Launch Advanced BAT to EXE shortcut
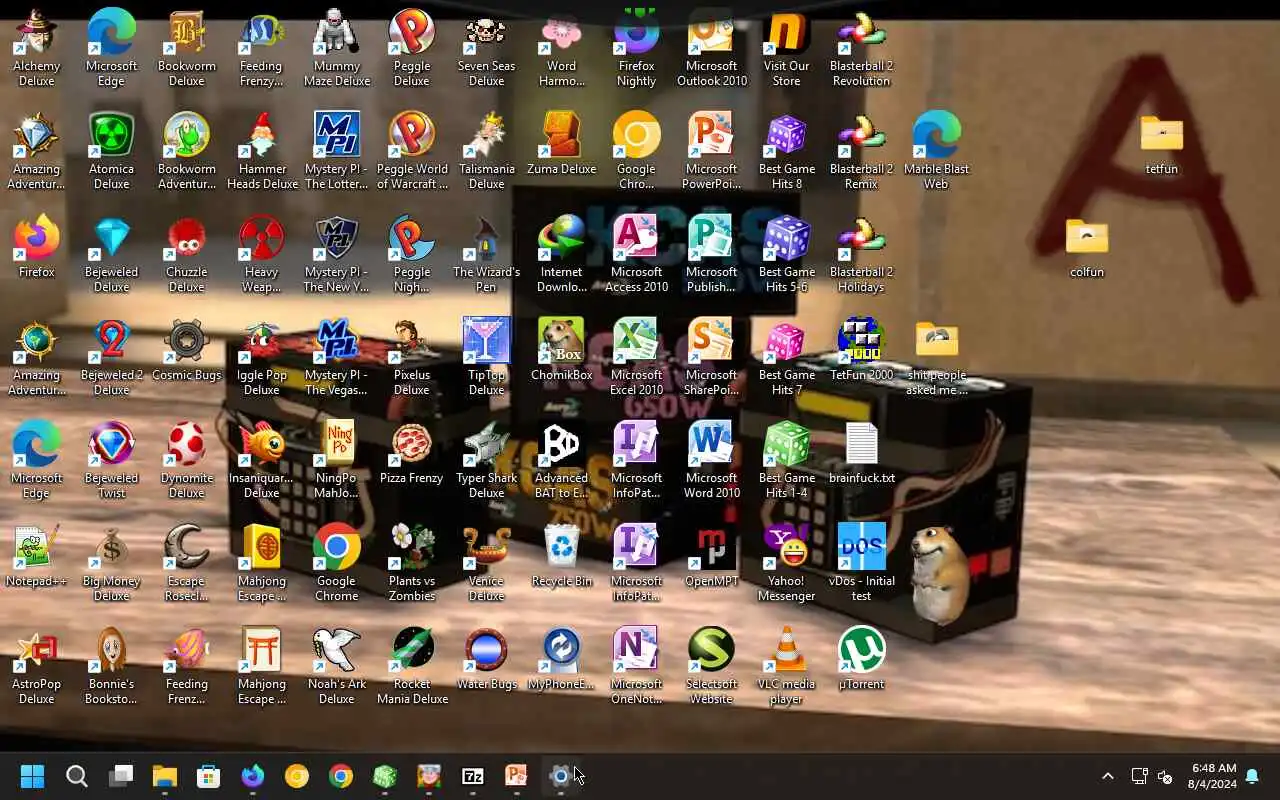 coord(562,460)
